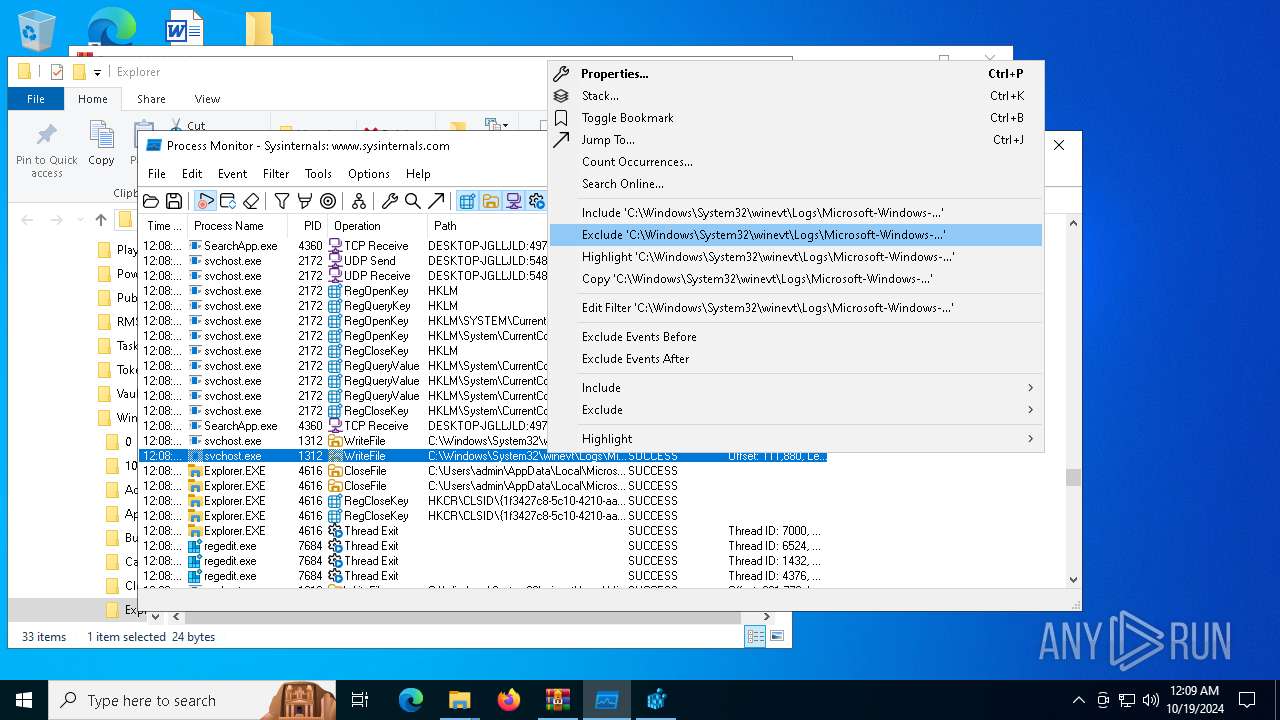
Task: Select the SearchApp.exe TCP Receive top row
Action: pos(345,246)
